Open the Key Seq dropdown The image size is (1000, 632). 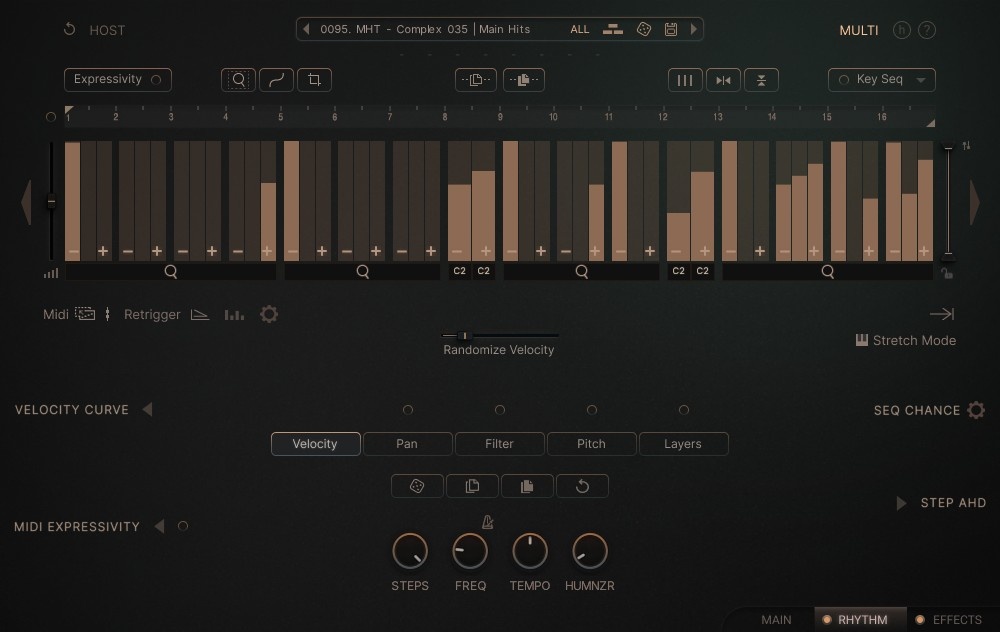[x=881, y=79]
